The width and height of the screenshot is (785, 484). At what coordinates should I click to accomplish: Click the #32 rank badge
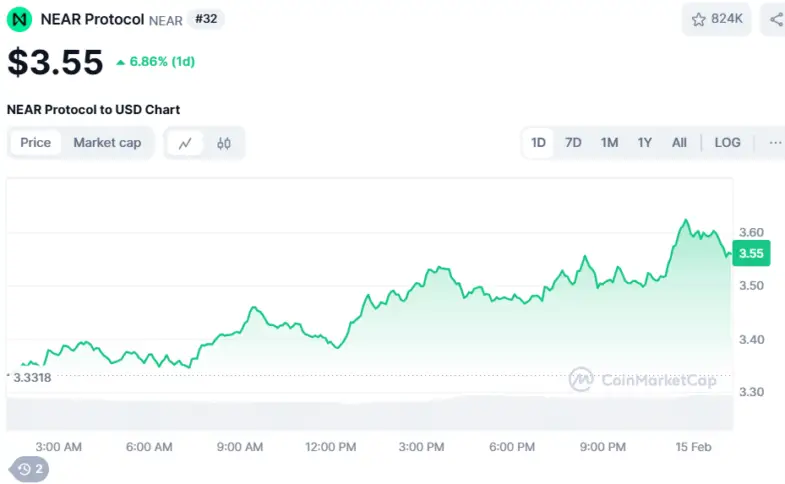click(206, 19)
